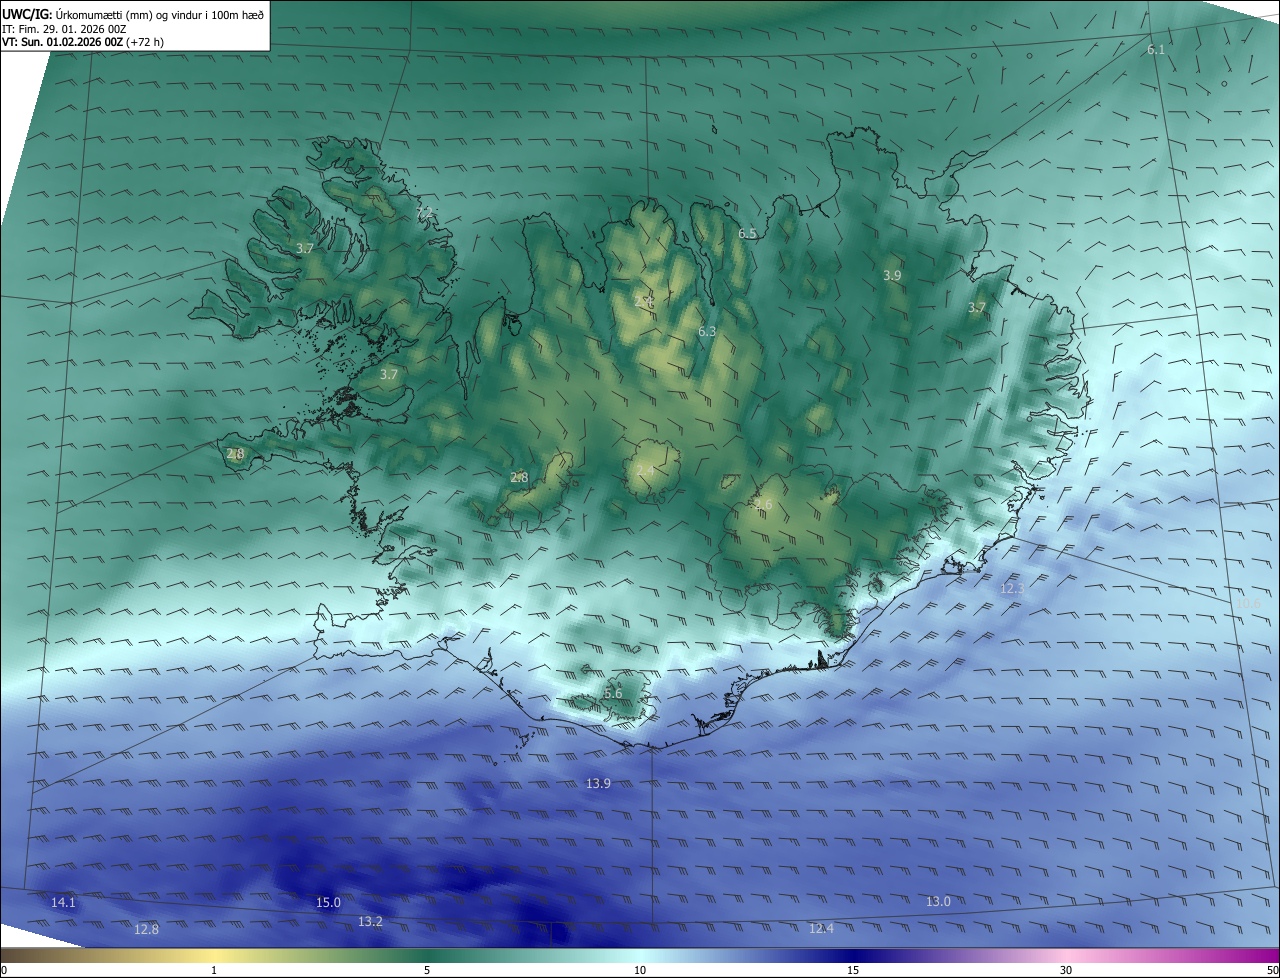
Task: Click the color scale tick label '15'
Action: 853,970
